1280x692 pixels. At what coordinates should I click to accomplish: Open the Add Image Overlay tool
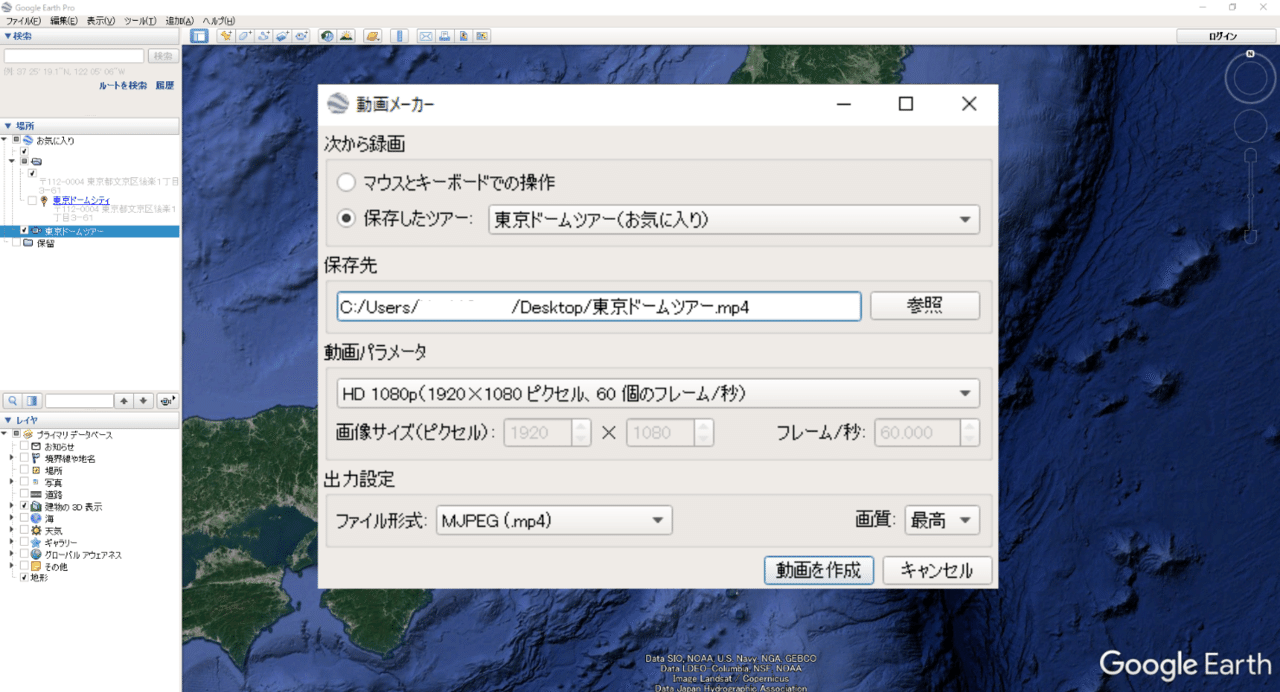tap(283, 35)
